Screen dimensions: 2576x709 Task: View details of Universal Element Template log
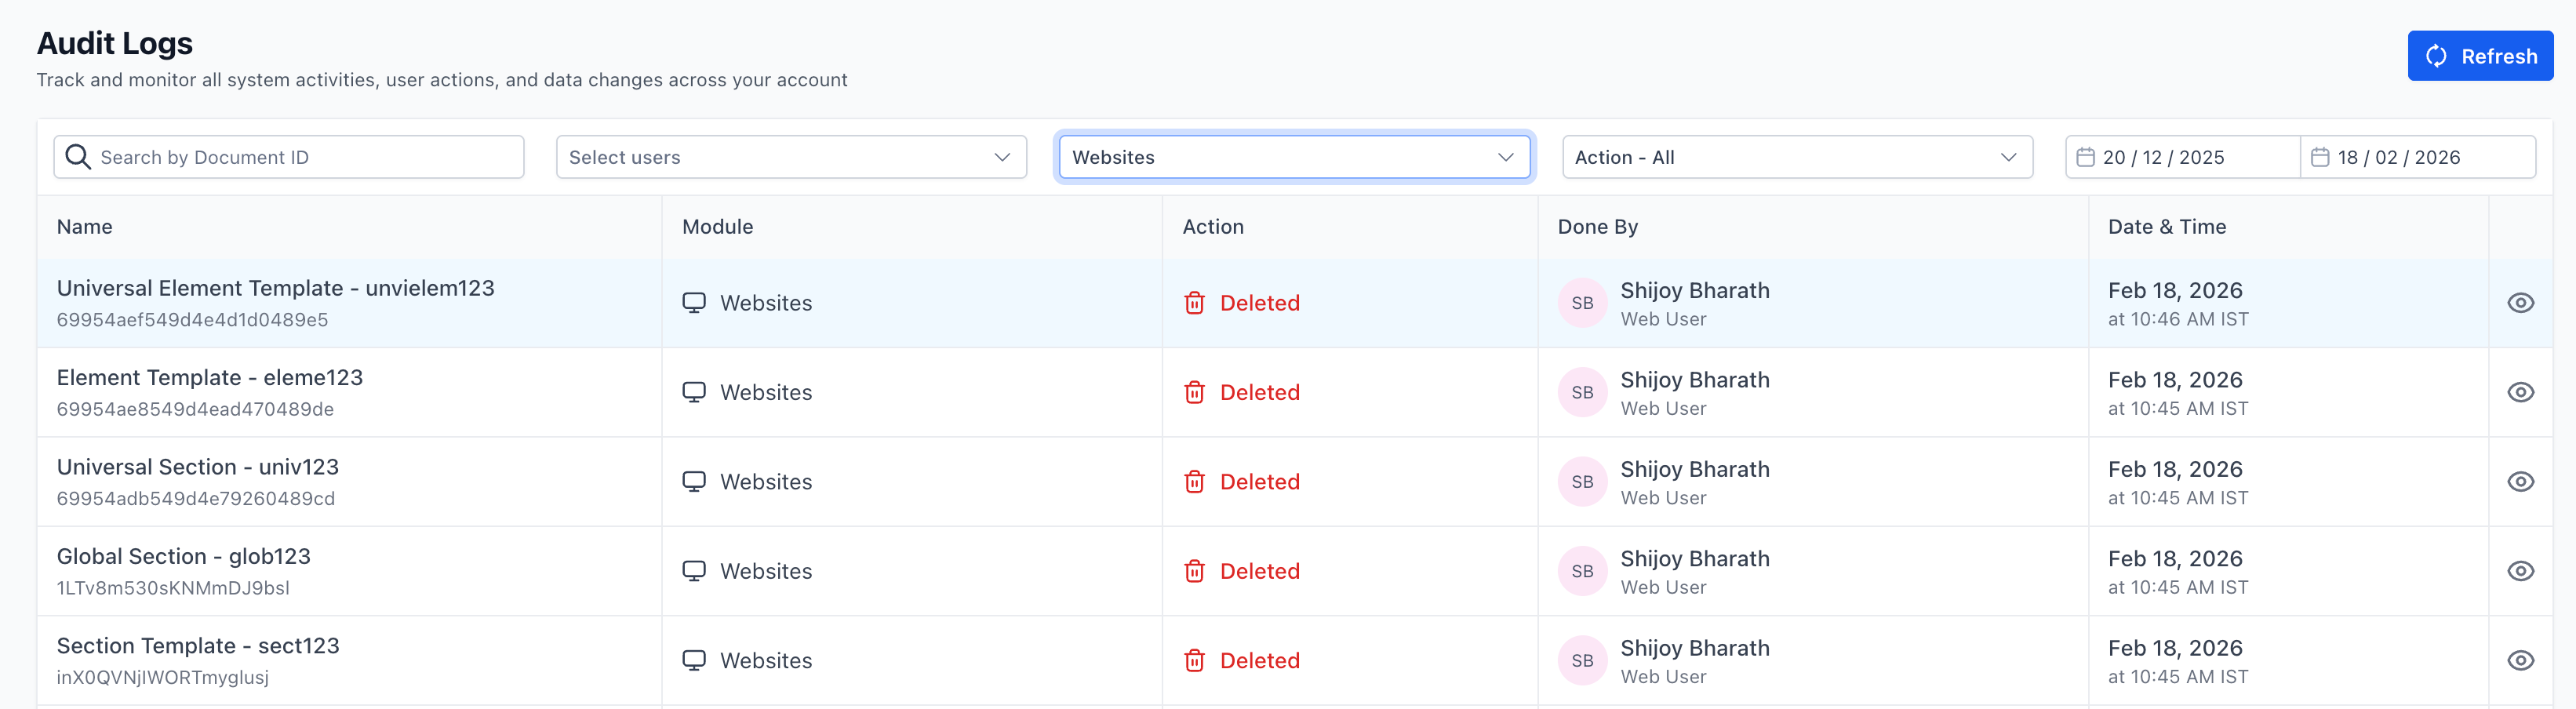(x=2520, y=303)
